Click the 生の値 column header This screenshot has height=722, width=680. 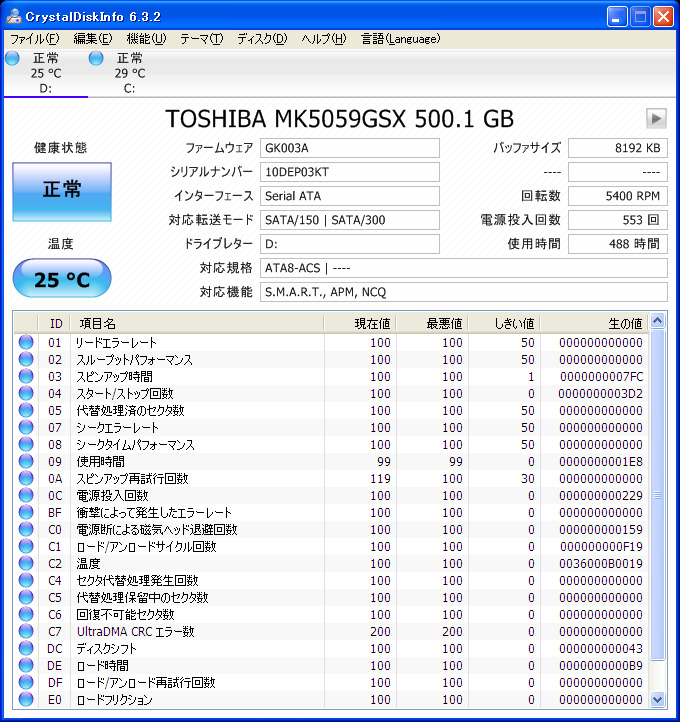point(594,324)
